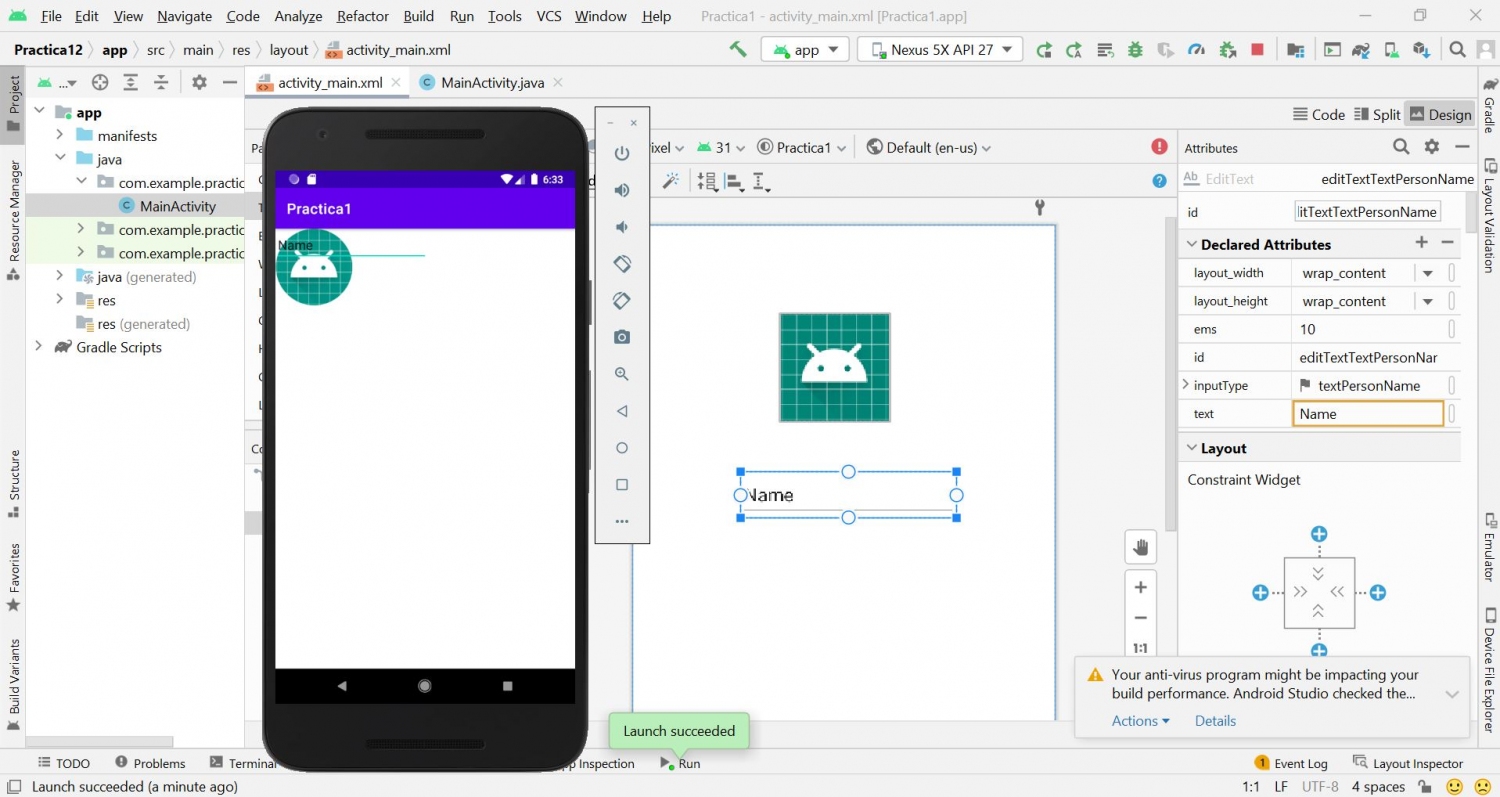Click Expand All in Project panel
The height and width of the screenshot is (797, 1500).
tap(130, 83)
